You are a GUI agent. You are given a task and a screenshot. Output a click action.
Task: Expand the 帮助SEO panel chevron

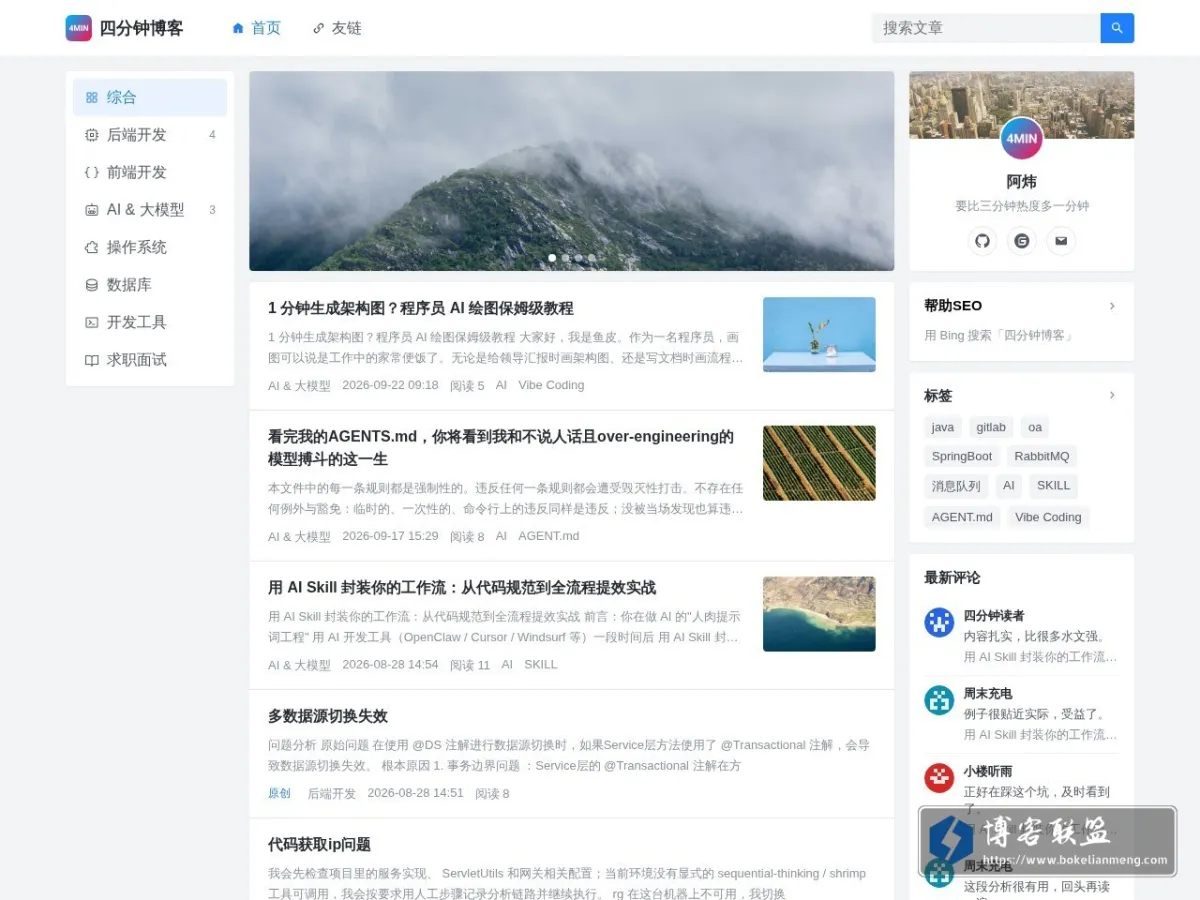coord(1112,306)
